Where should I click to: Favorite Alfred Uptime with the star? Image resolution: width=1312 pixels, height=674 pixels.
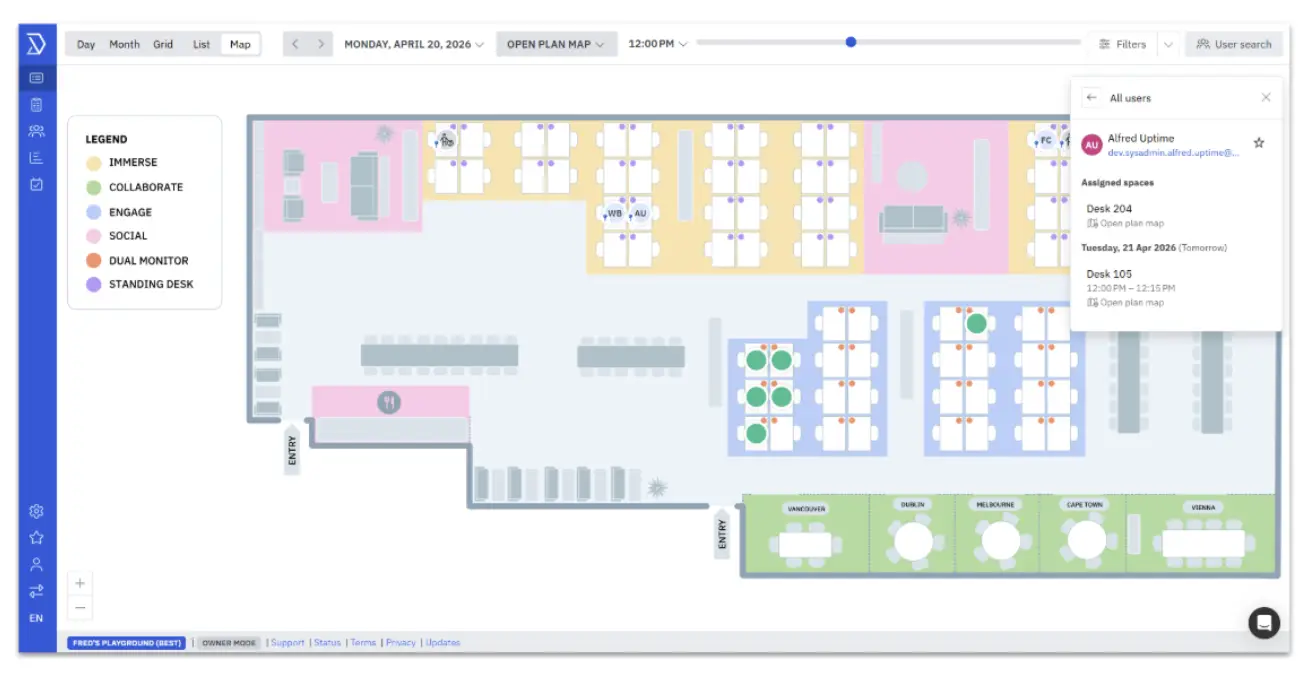click(1259, 143)
